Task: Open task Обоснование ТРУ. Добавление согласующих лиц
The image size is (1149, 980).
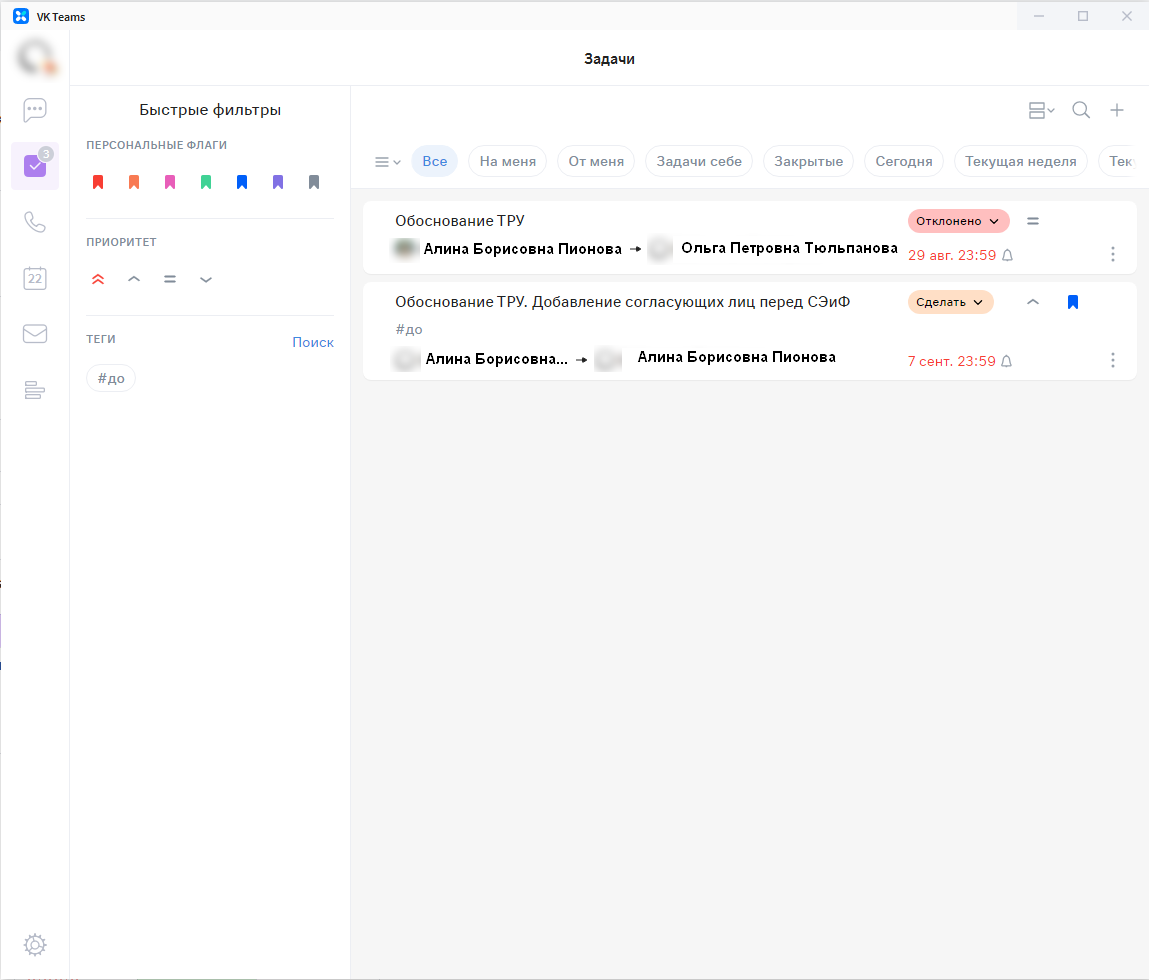Action: [622, 302]
